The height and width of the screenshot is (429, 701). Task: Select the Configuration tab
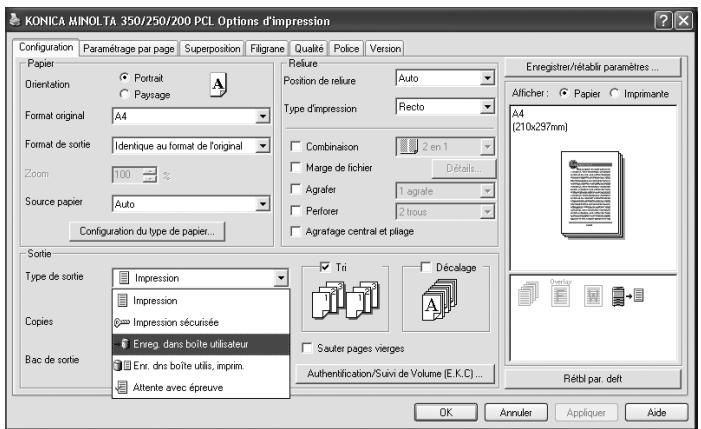(x=46, y=47)
